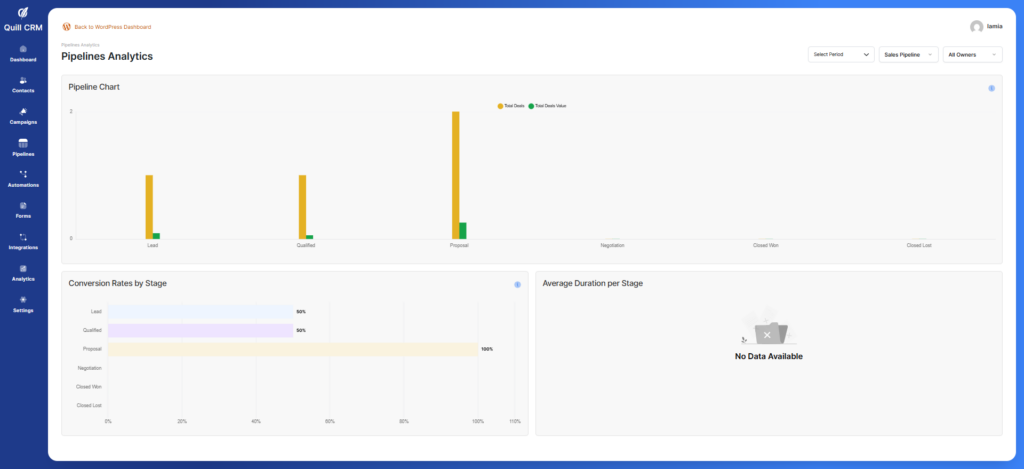Open the Select Period dropdown

pyautogui.click(x=841, y=54)
